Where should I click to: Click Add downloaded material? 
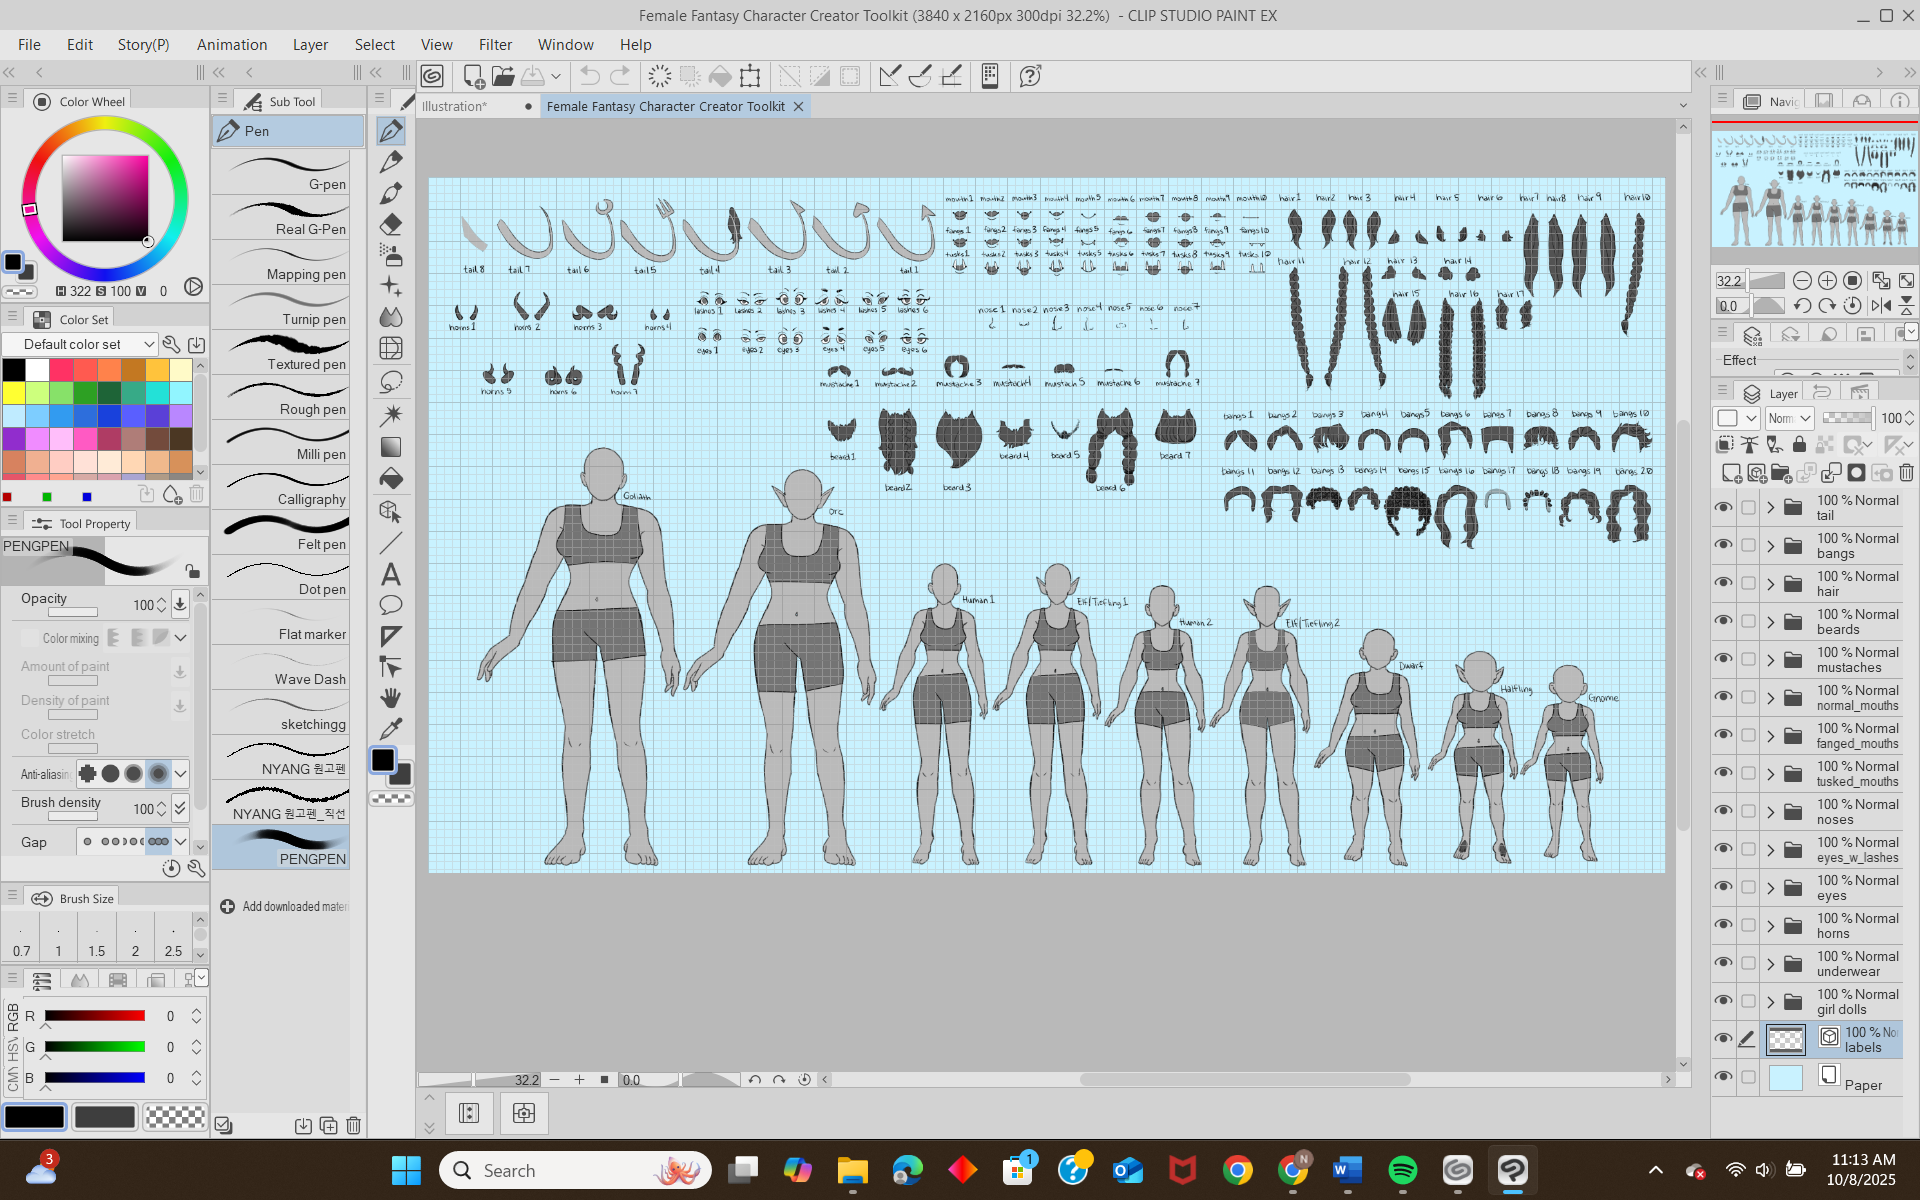pos(284,906)
